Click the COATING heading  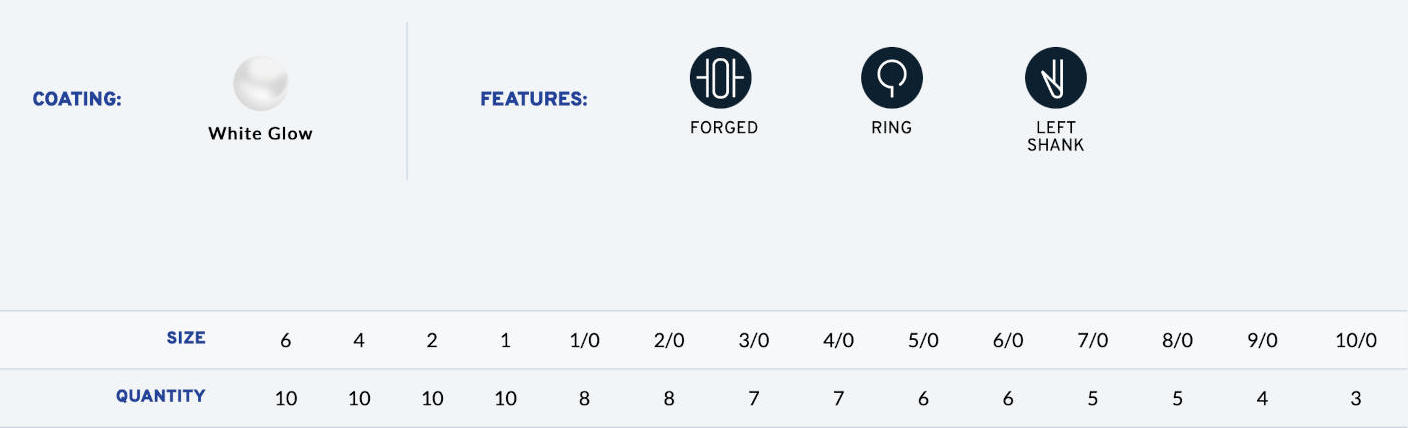pyautogui.click(x=77, y=99)
